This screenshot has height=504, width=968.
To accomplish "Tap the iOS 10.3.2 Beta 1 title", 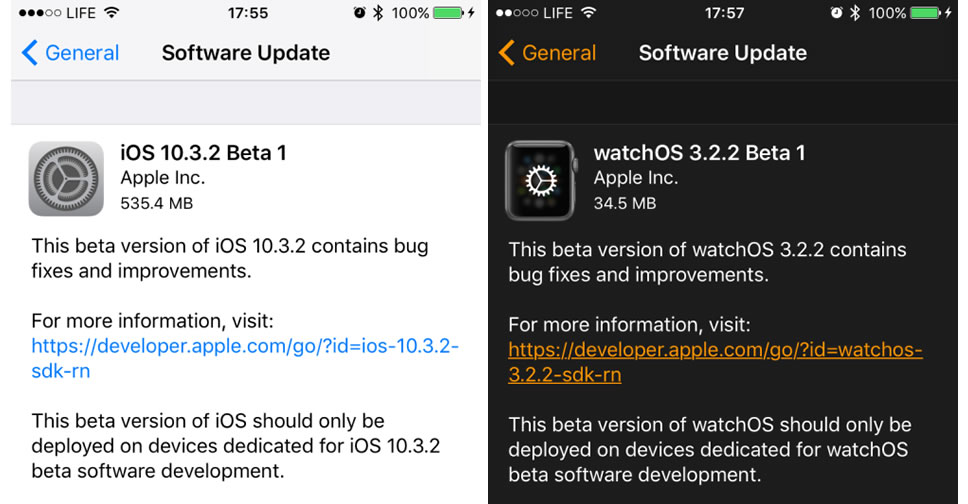I will 203,153.
